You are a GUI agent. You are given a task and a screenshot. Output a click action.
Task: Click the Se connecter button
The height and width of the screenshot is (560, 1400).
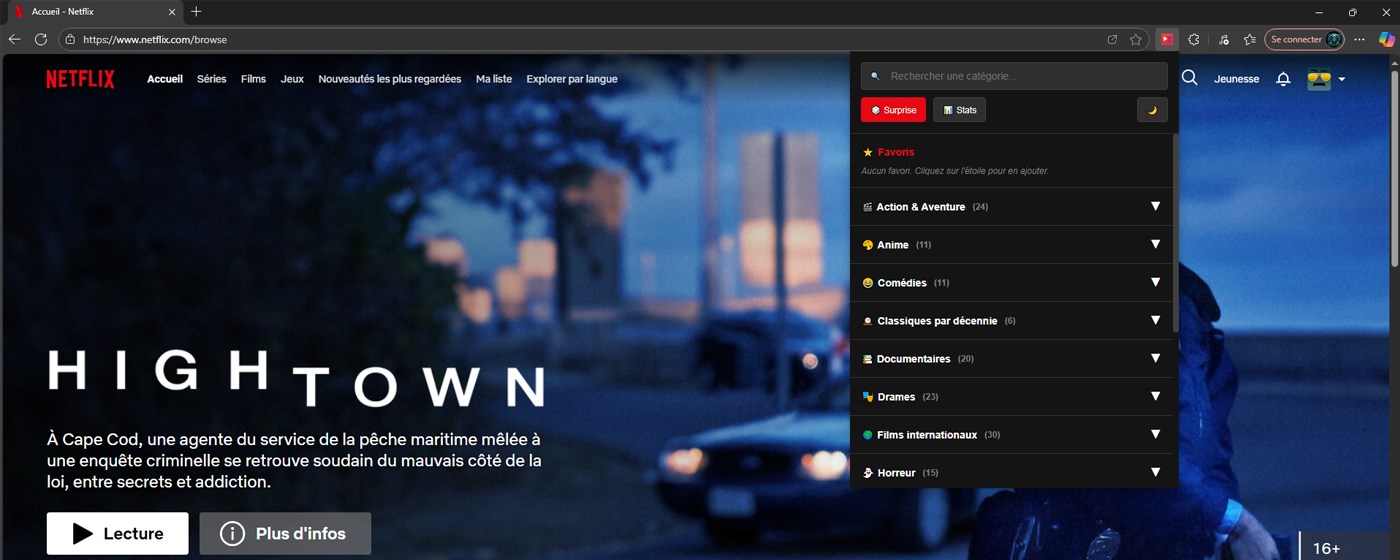click(x=1304, y=39)
